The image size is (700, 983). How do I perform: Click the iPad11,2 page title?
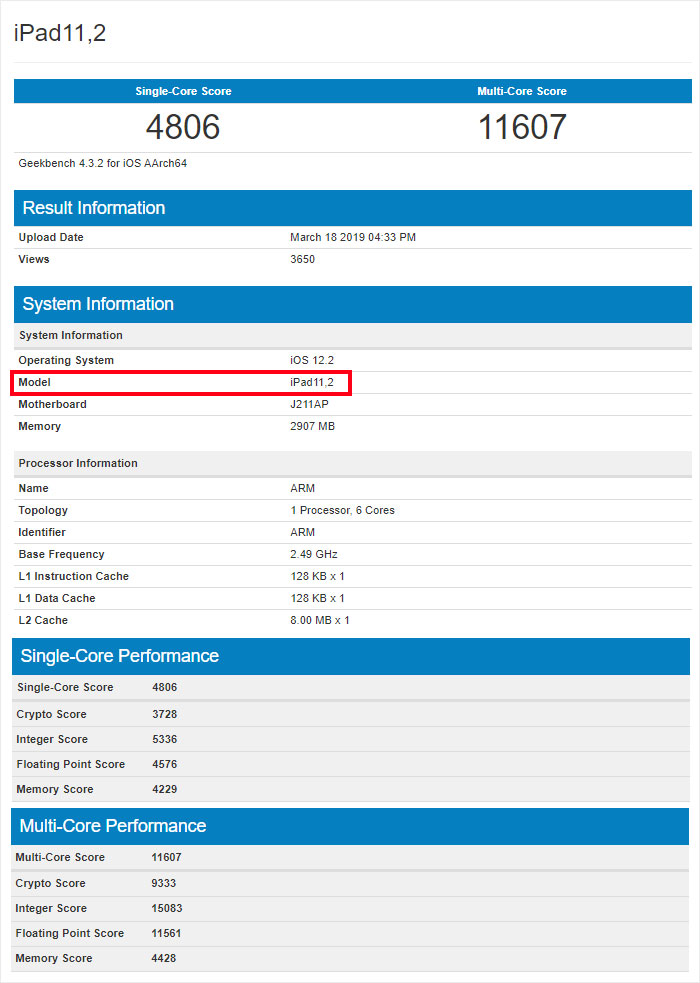(60, 33)
